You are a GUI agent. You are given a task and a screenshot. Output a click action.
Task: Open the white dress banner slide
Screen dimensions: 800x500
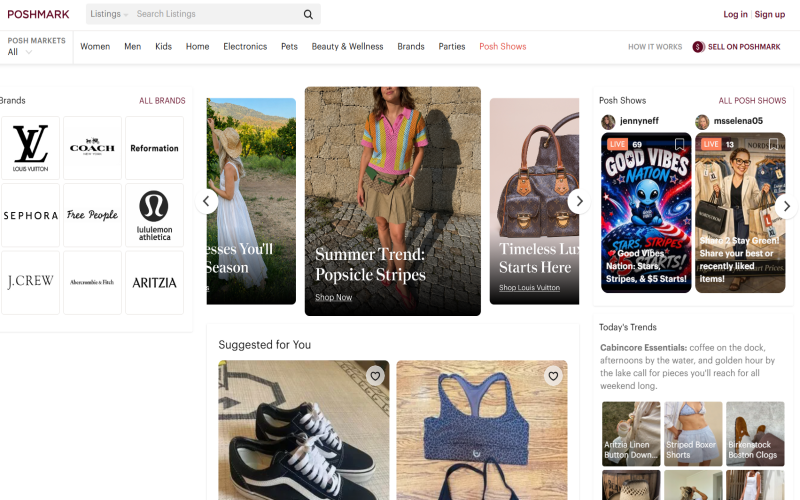coord(251,201)
